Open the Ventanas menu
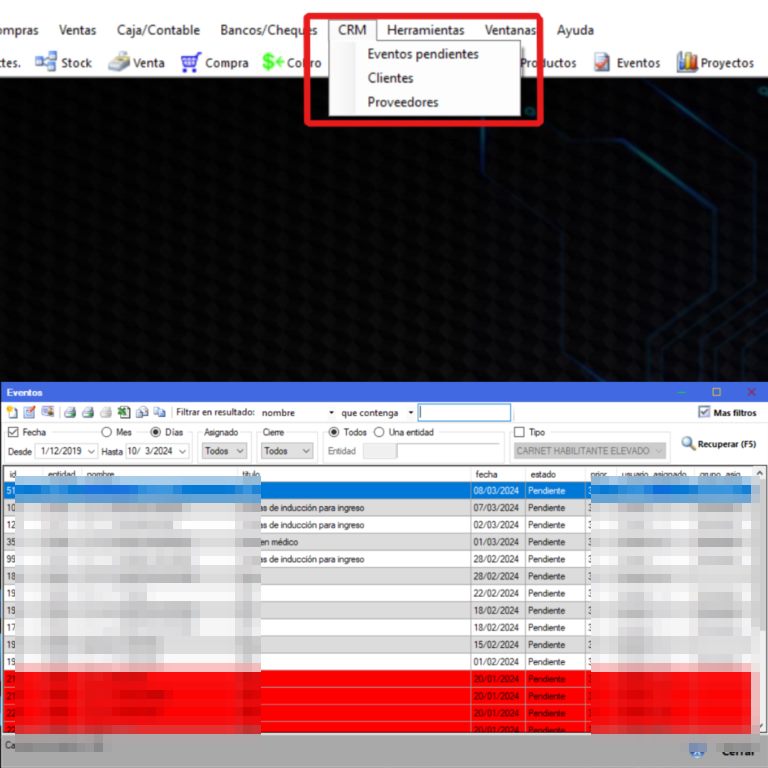 (510, 30)
